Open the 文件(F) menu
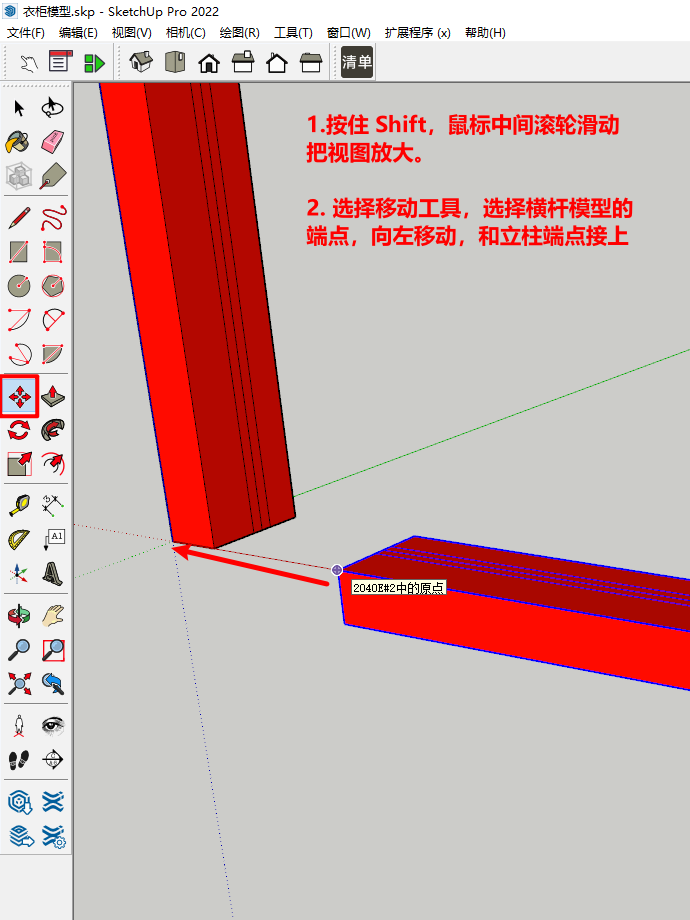This screenshot has height=920, width=690. [26, 32]
